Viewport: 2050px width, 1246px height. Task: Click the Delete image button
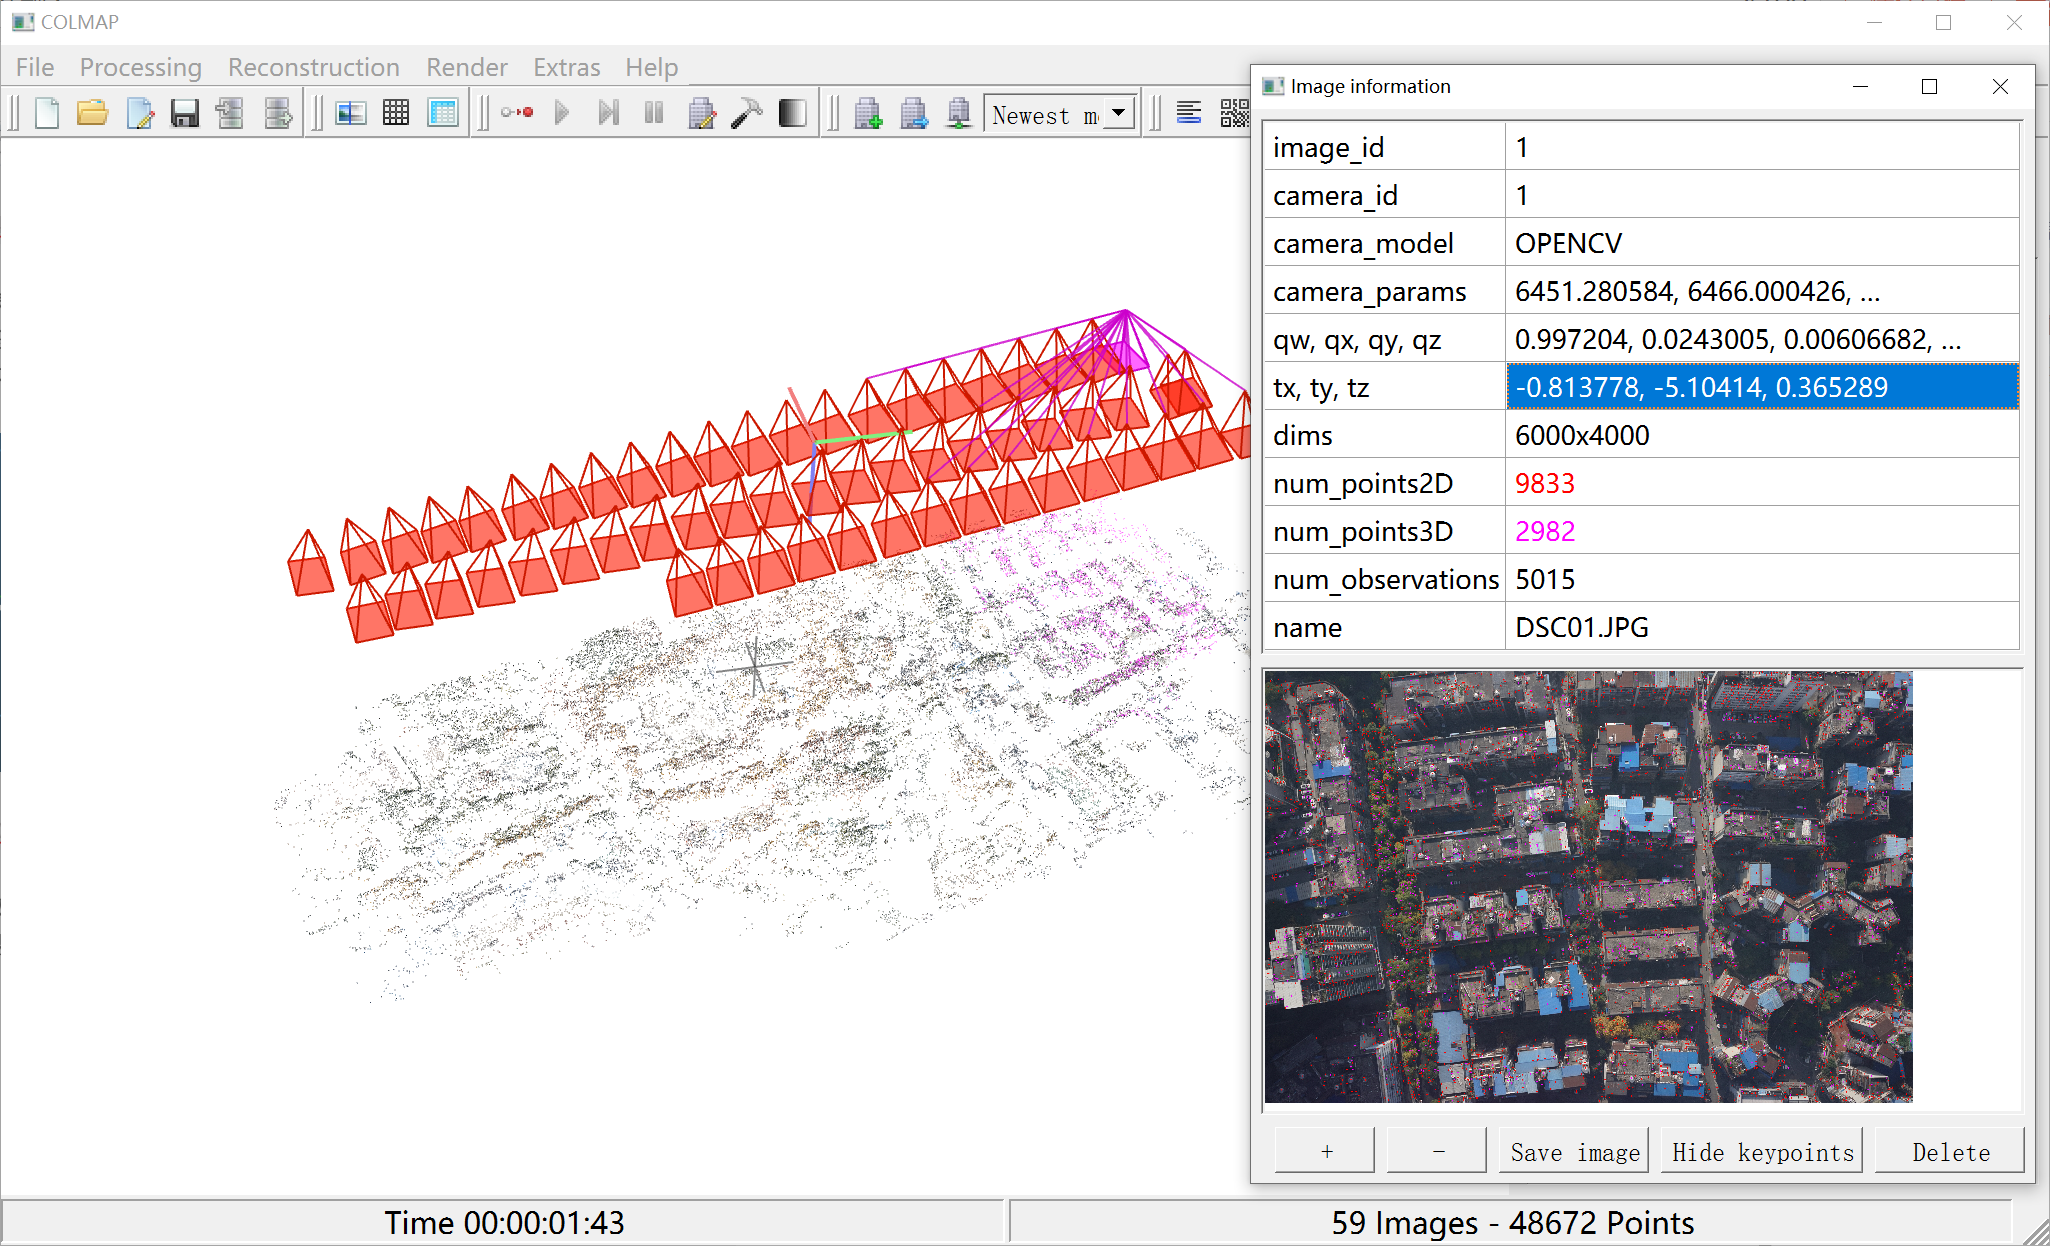tap(1949, 1152)
